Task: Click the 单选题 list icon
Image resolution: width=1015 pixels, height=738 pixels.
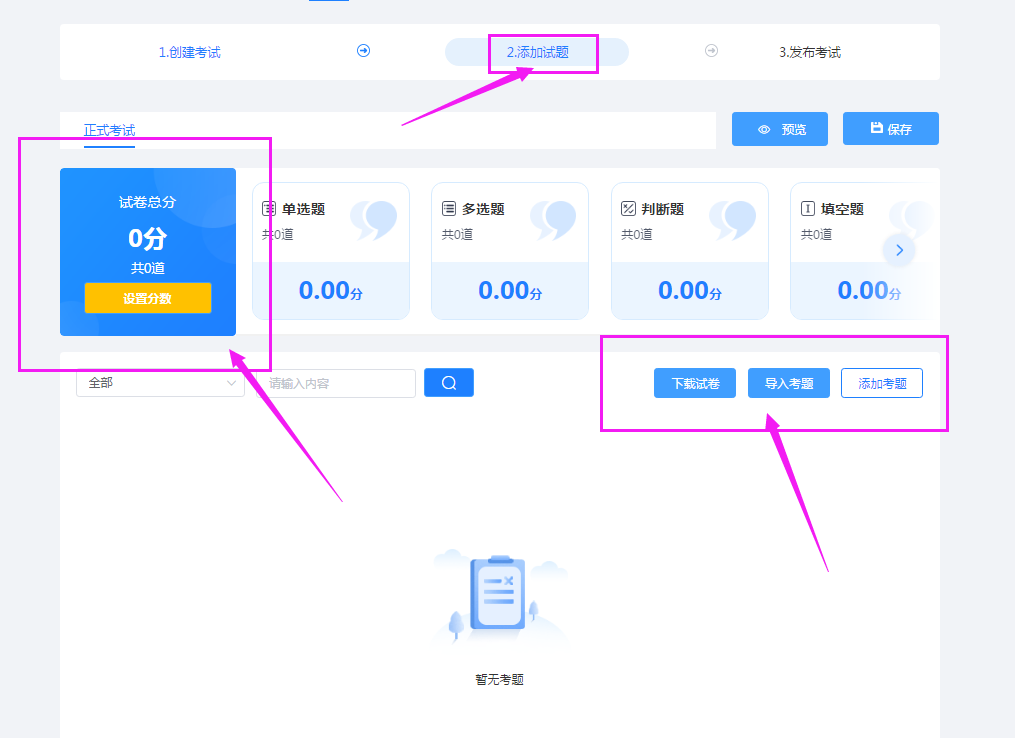Action: 269,208
